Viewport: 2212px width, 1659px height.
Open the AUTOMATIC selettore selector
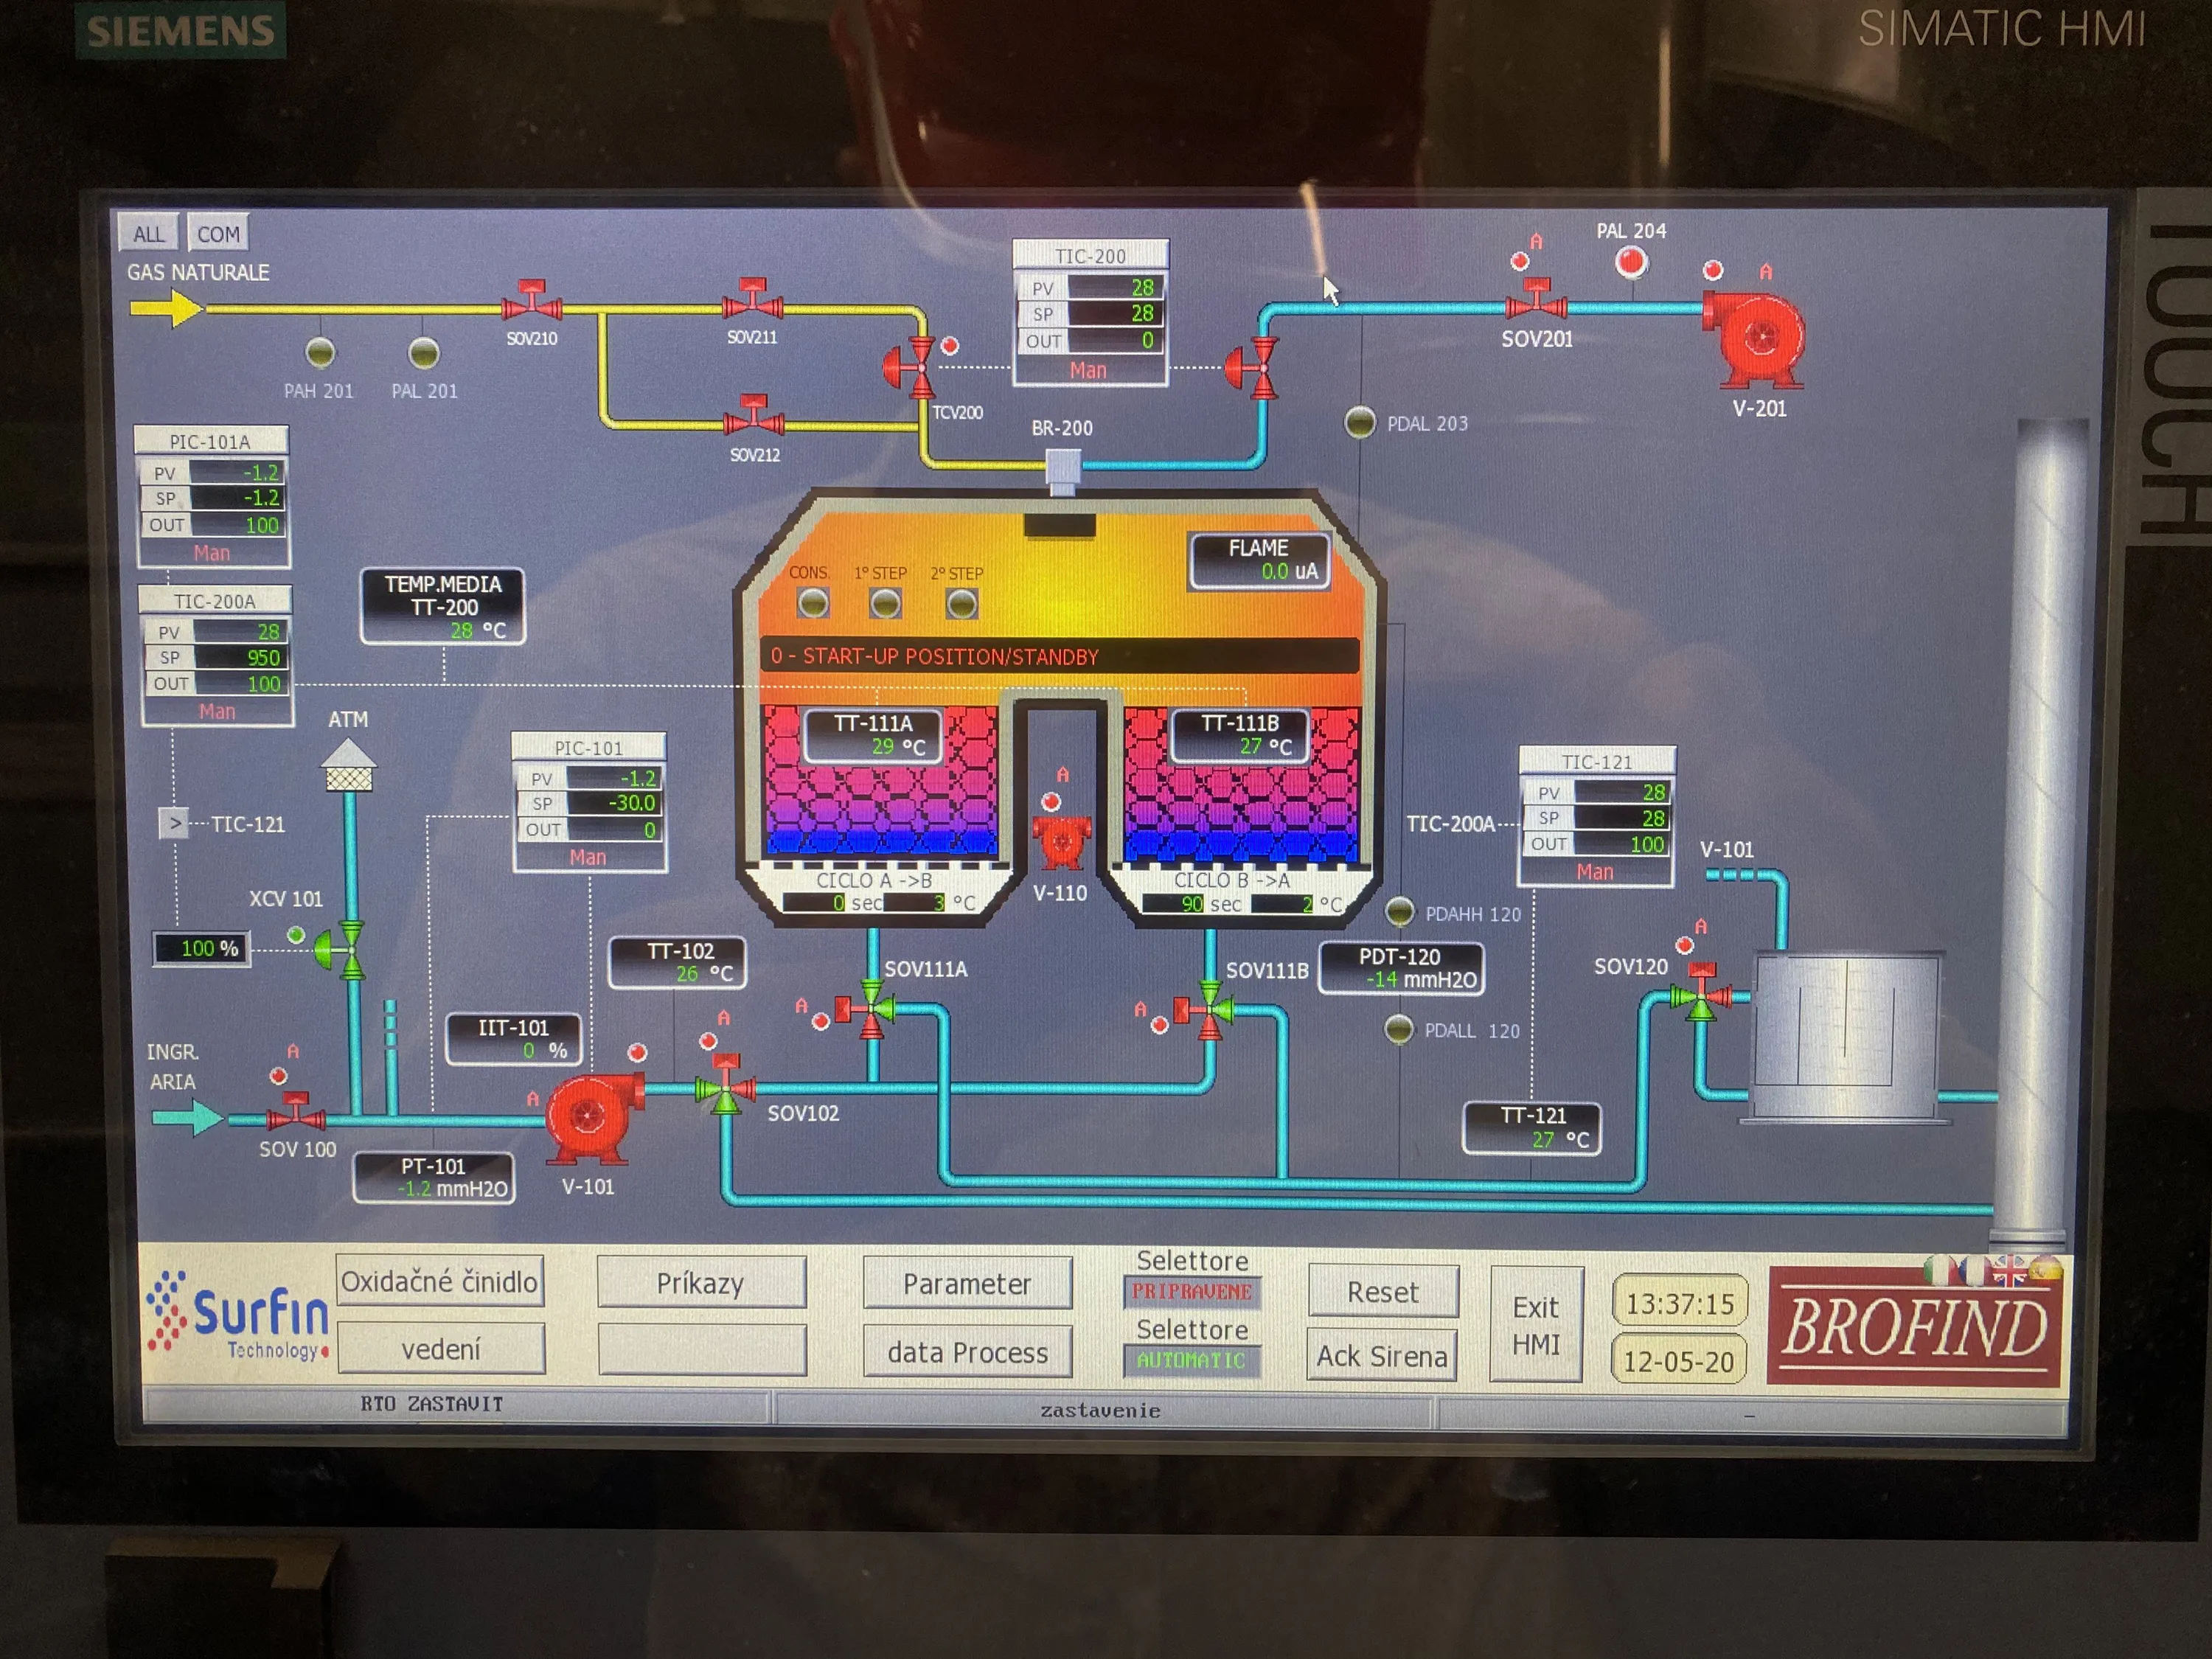(1192, 1361)
